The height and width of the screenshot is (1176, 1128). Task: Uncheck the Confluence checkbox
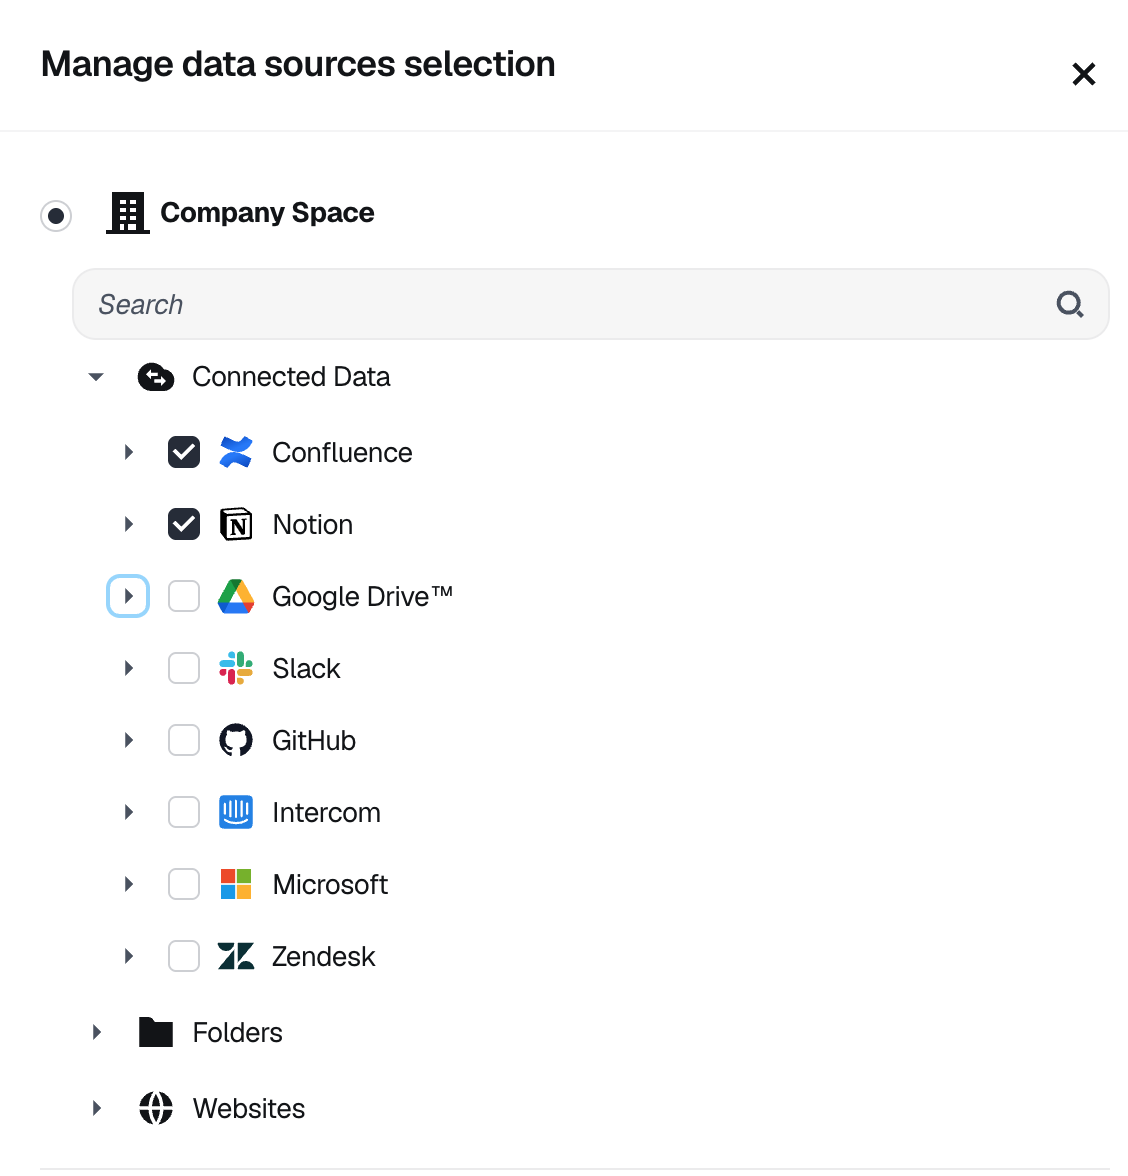tap(184, 452)
